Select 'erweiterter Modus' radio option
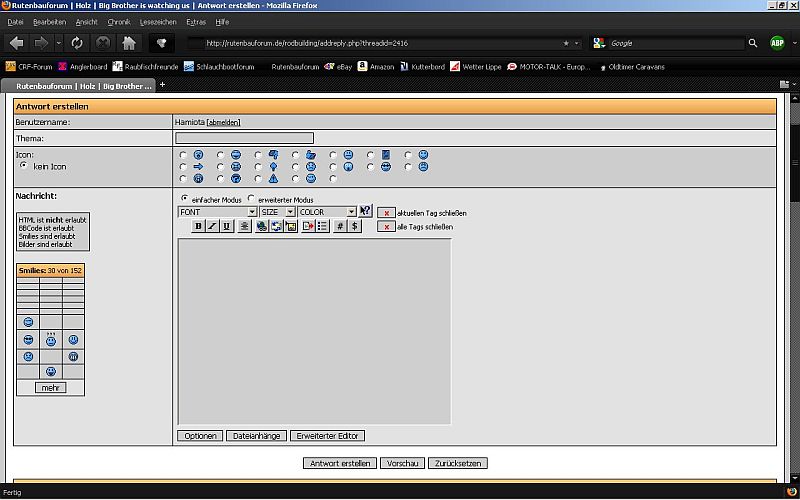Viewport: 800px width, 500px height. [251, 199]
